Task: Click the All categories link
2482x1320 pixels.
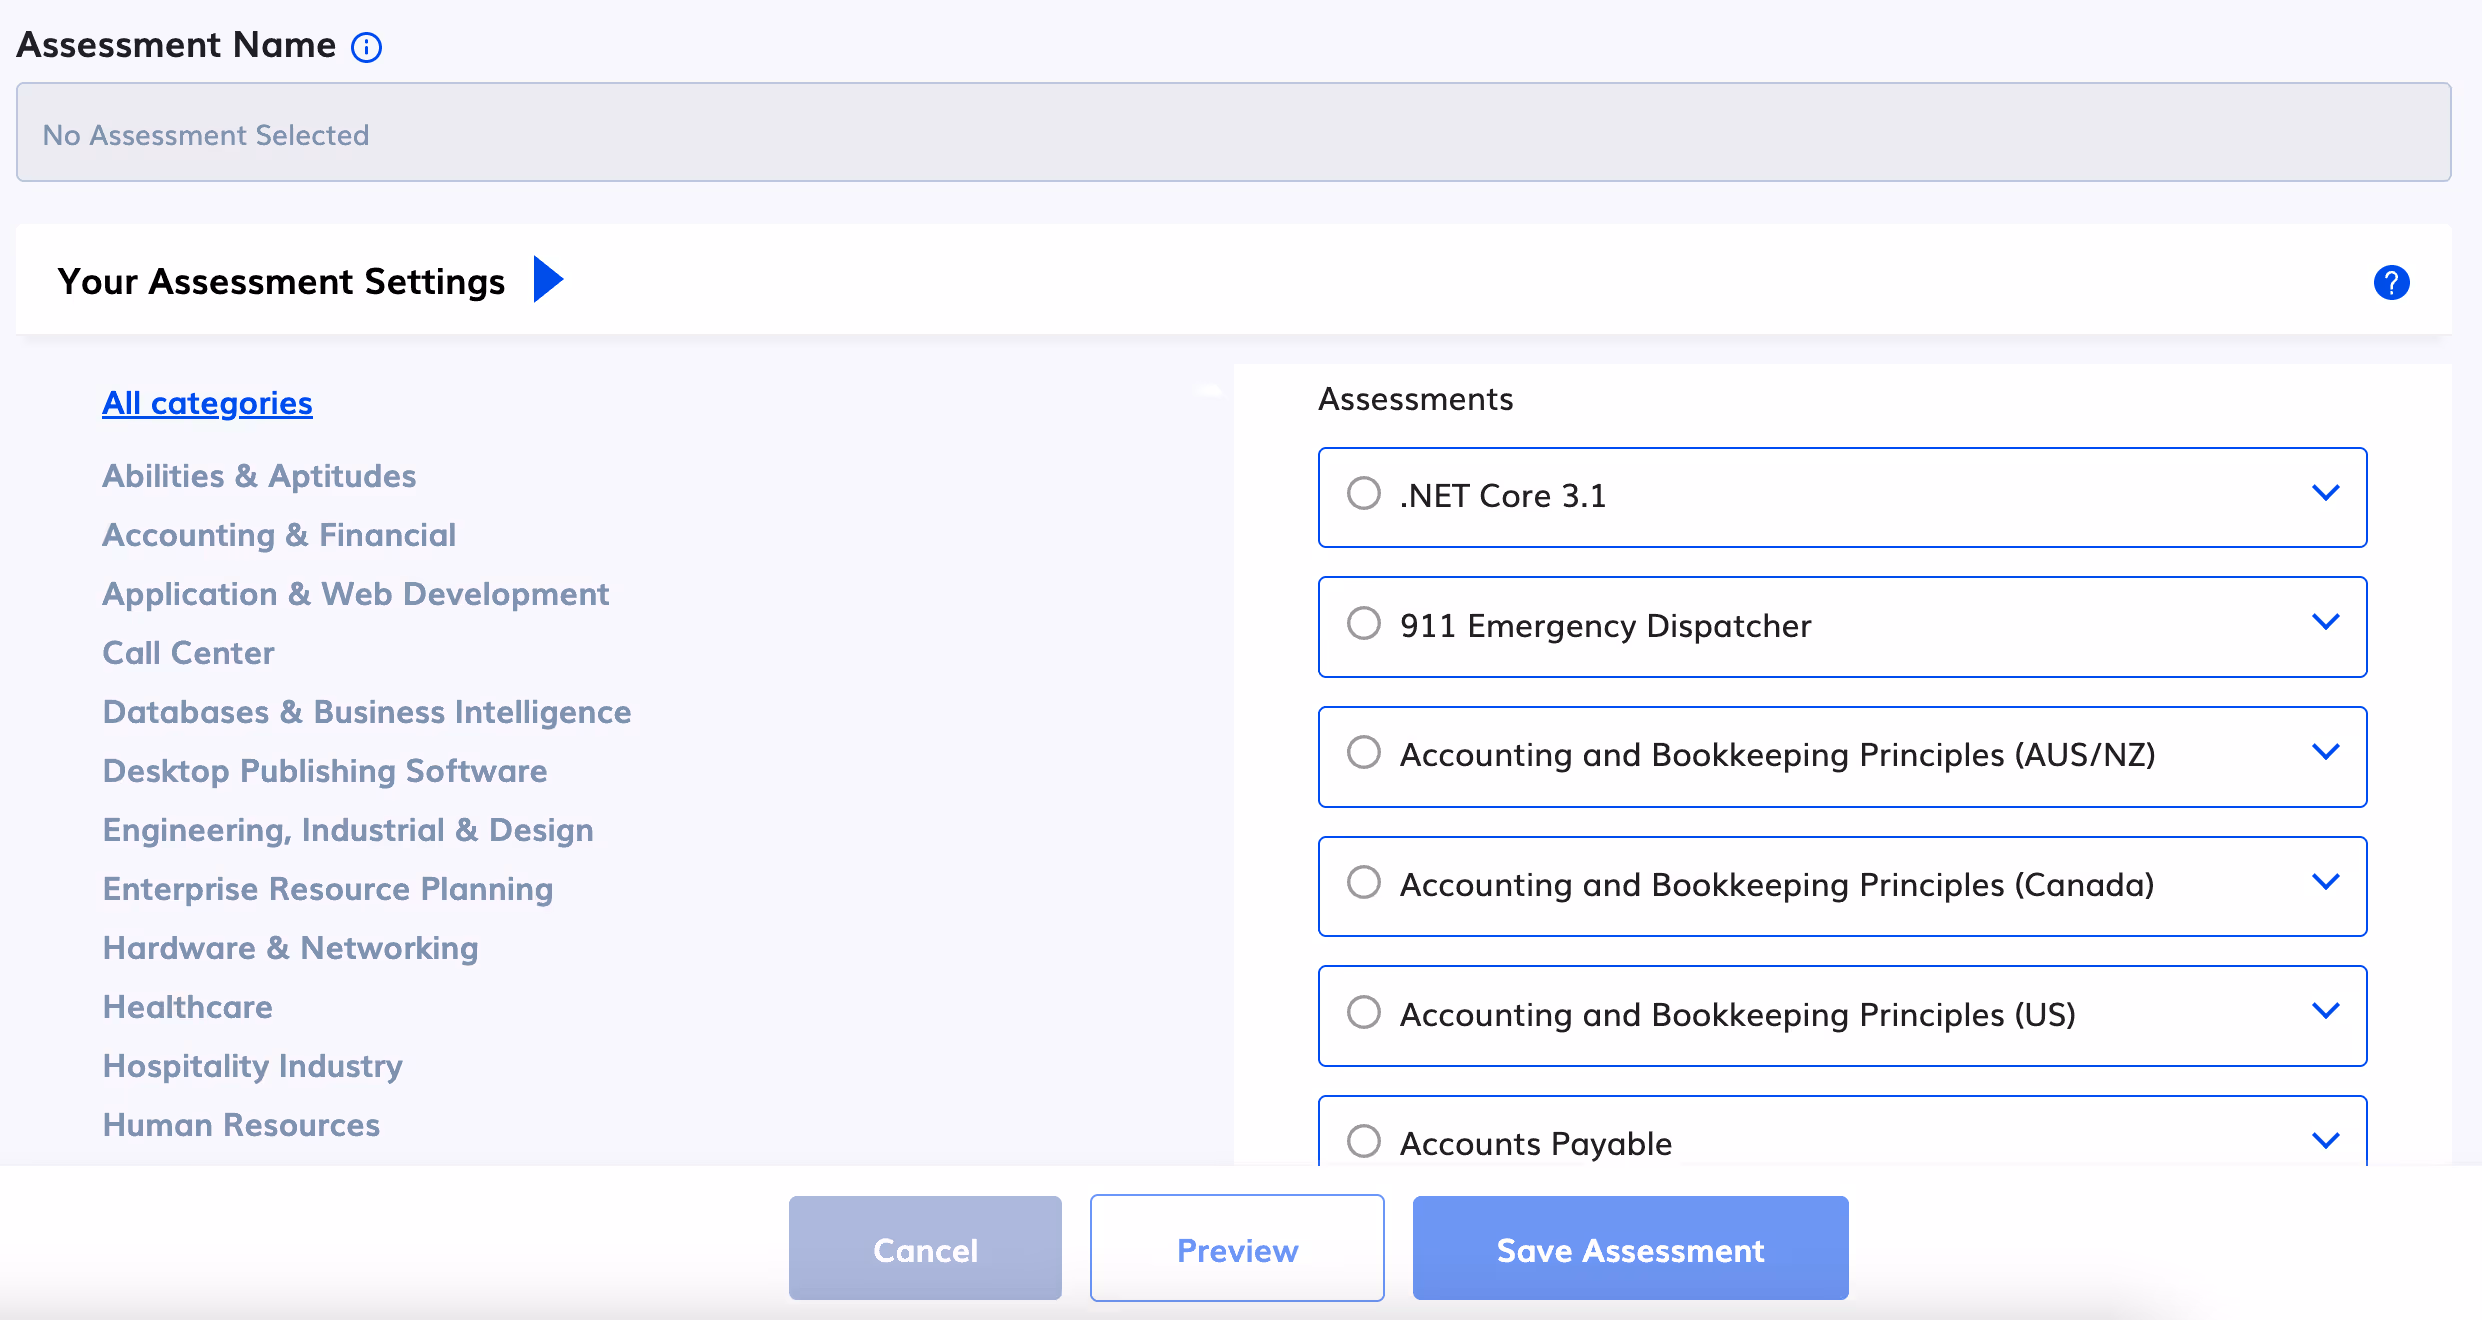Action: (207, 403)
